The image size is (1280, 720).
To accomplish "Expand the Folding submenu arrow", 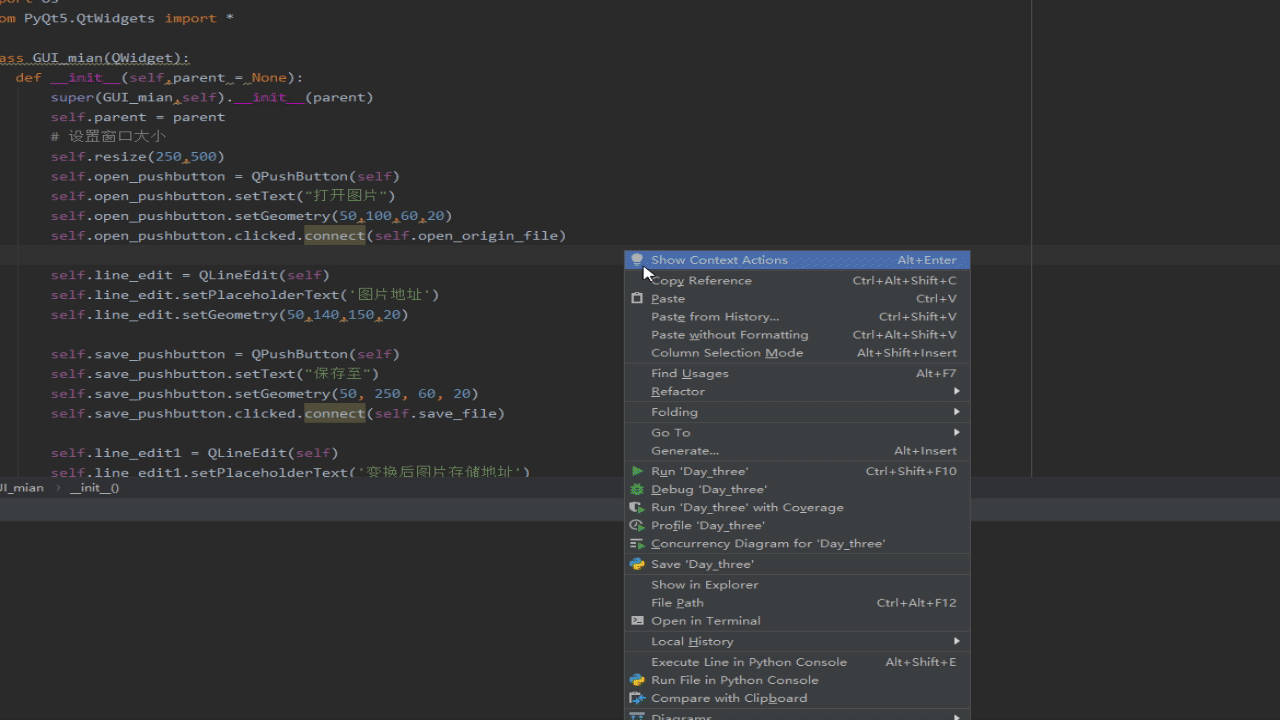I will [957, 411].
